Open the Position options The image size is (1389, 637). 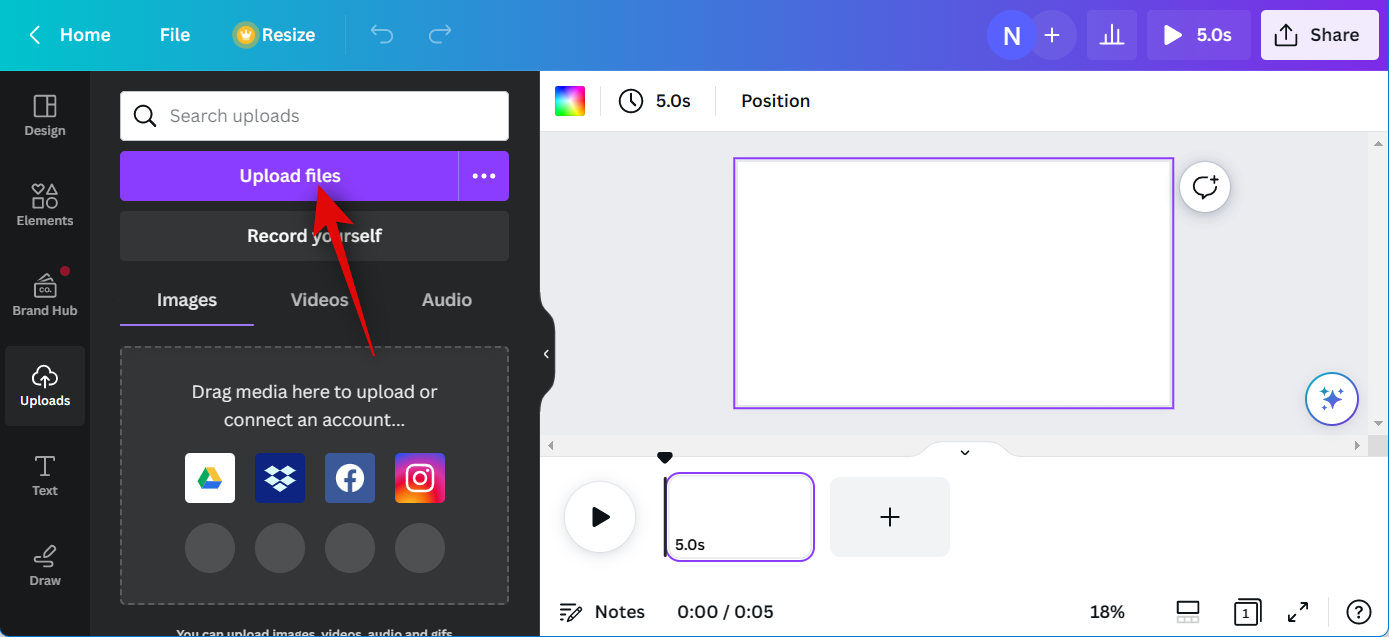tap(776, 101)
